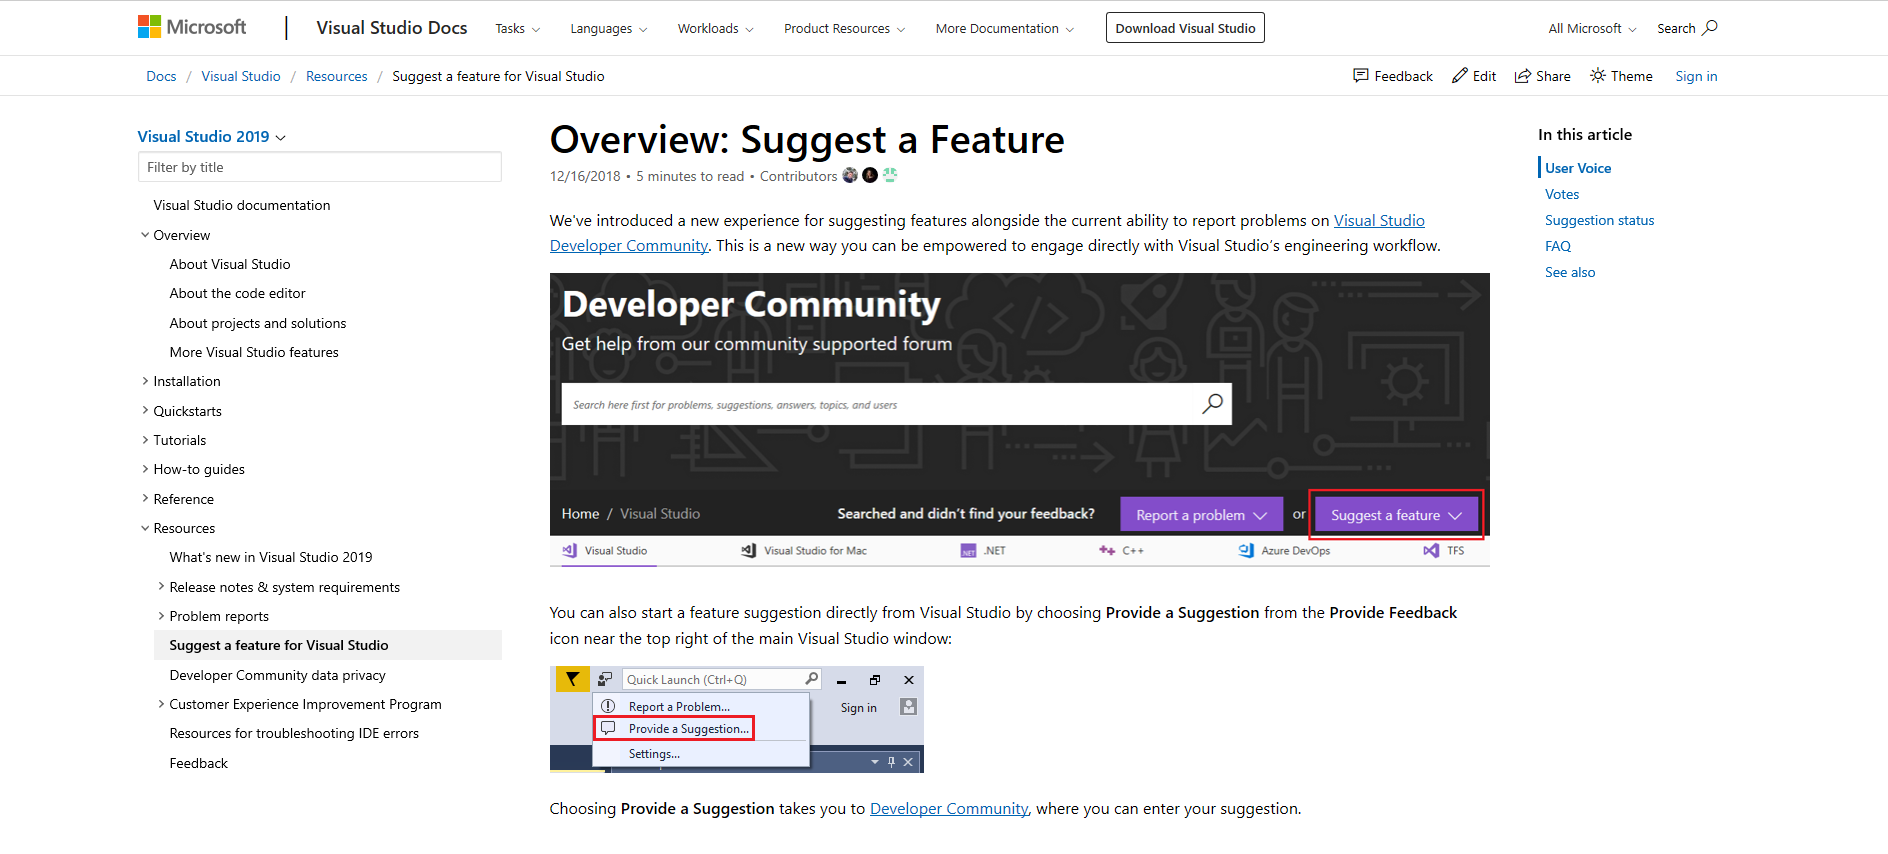
Task: Expand Release notes & system requirements
Action: pos(161,587)
